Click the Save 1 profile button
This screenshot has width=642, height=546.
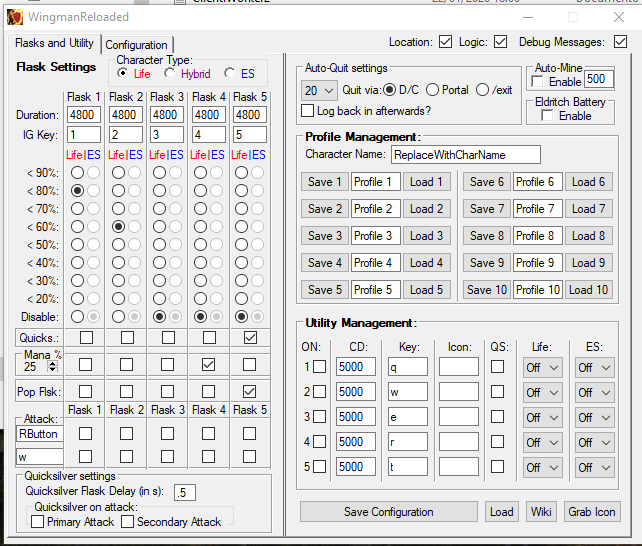pos(325,182)
